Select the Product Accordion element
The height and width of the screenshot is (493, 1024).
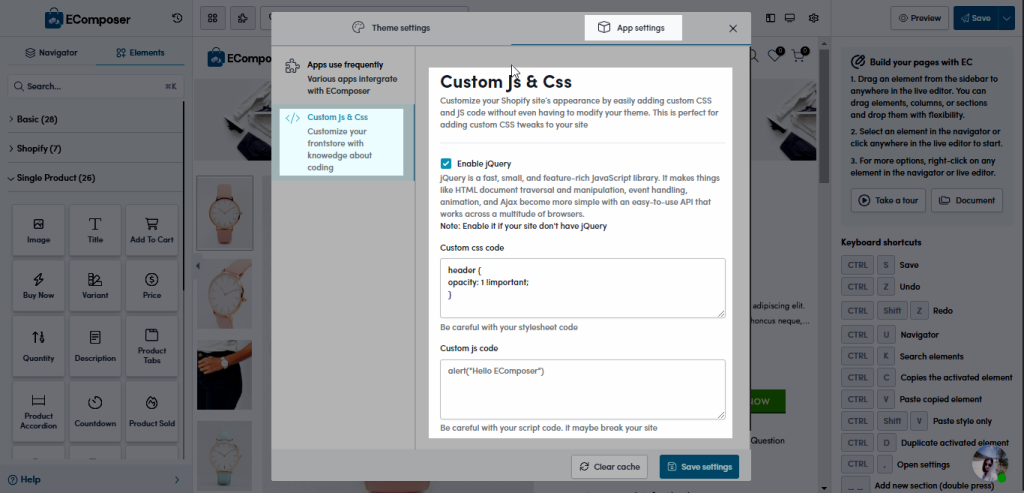pos(39,411)
